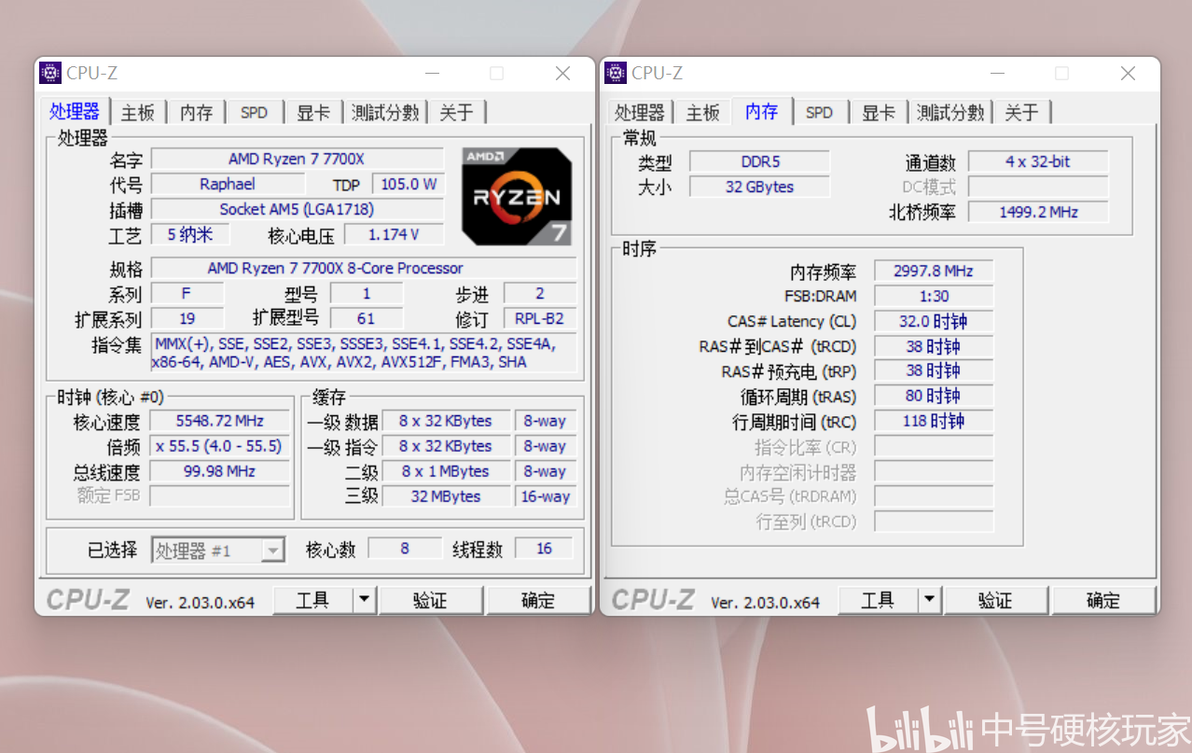
Task: Click the 2997.8 MHz memory frequency value
Action: 934,271
